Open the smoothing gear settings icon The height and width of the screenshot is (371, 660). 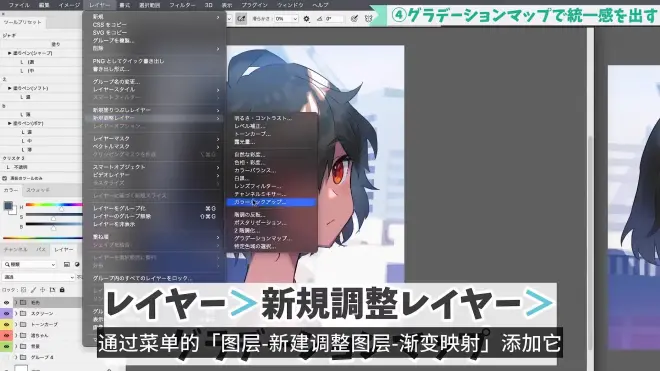click(x=306, y=19)
